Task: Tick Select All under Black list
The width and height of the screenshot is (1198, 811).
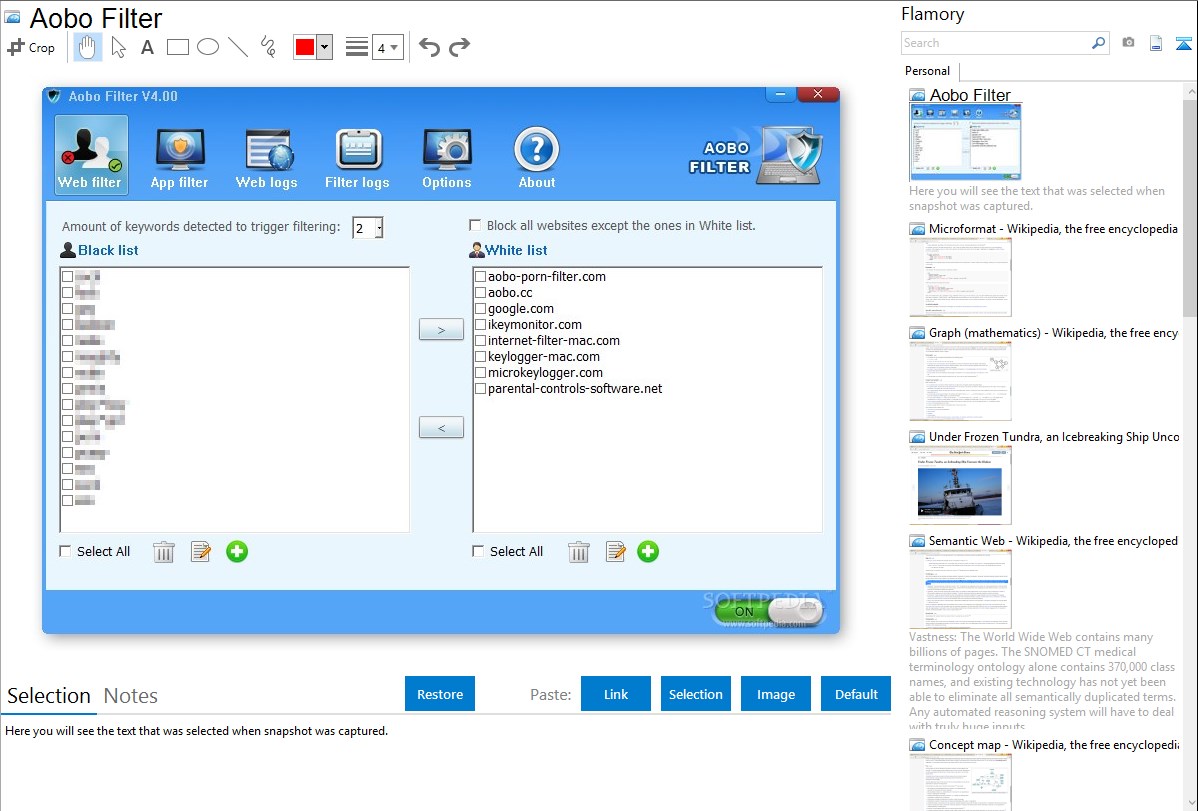Action: click(x=66, y=551)
